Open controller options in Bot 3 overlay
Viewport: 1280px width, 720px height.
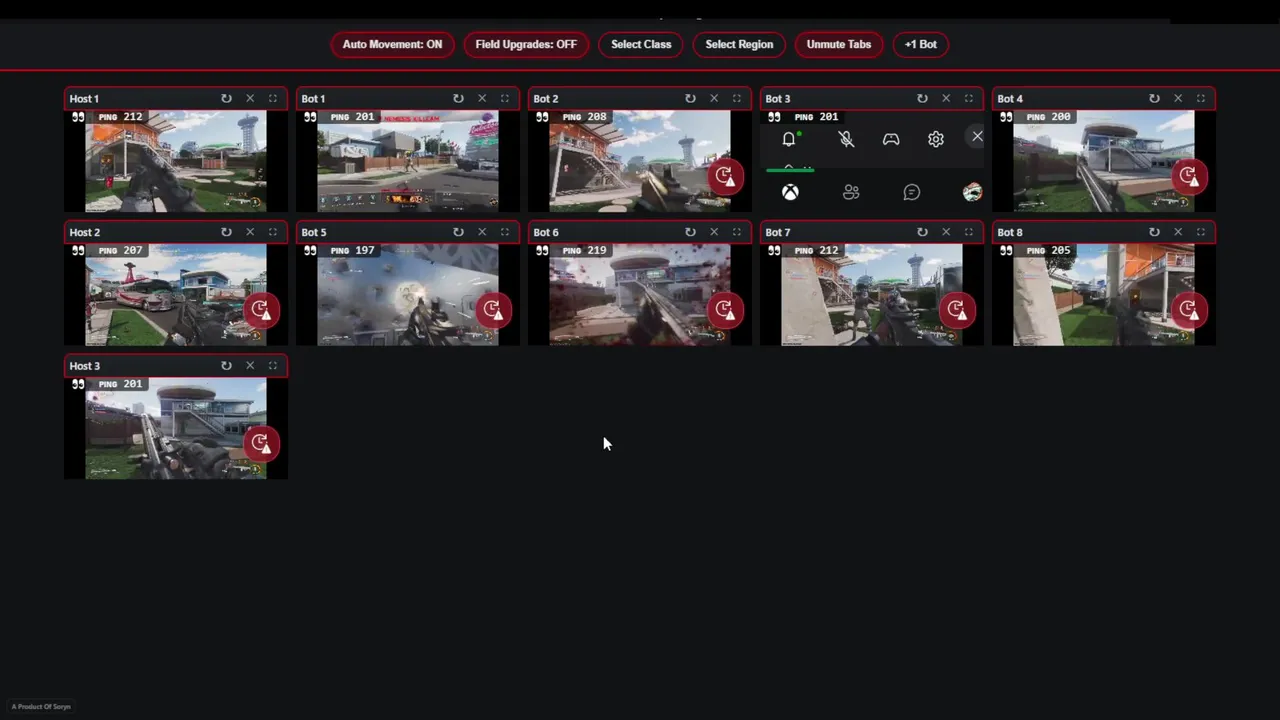(x=891, y=140)
